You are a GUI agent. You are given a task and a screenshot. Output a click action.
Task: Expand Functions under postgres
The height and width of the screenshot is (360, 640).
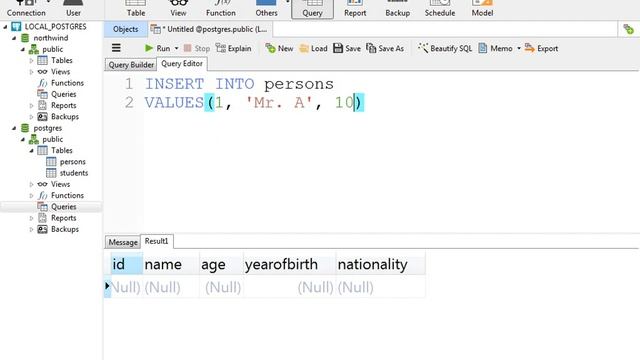32,196
